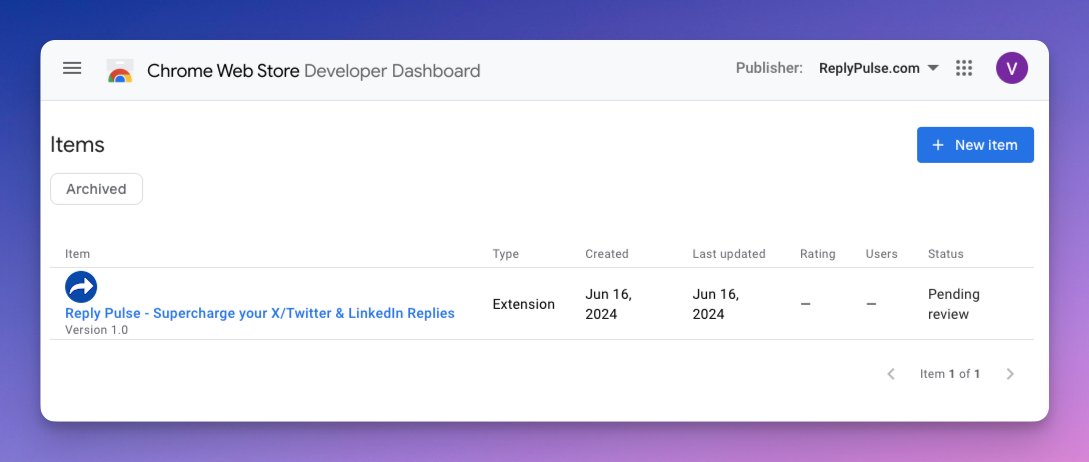The width and height of the screenshot is (1089, 462).
Task: Click the Type column header
Action: pos(506,254)
